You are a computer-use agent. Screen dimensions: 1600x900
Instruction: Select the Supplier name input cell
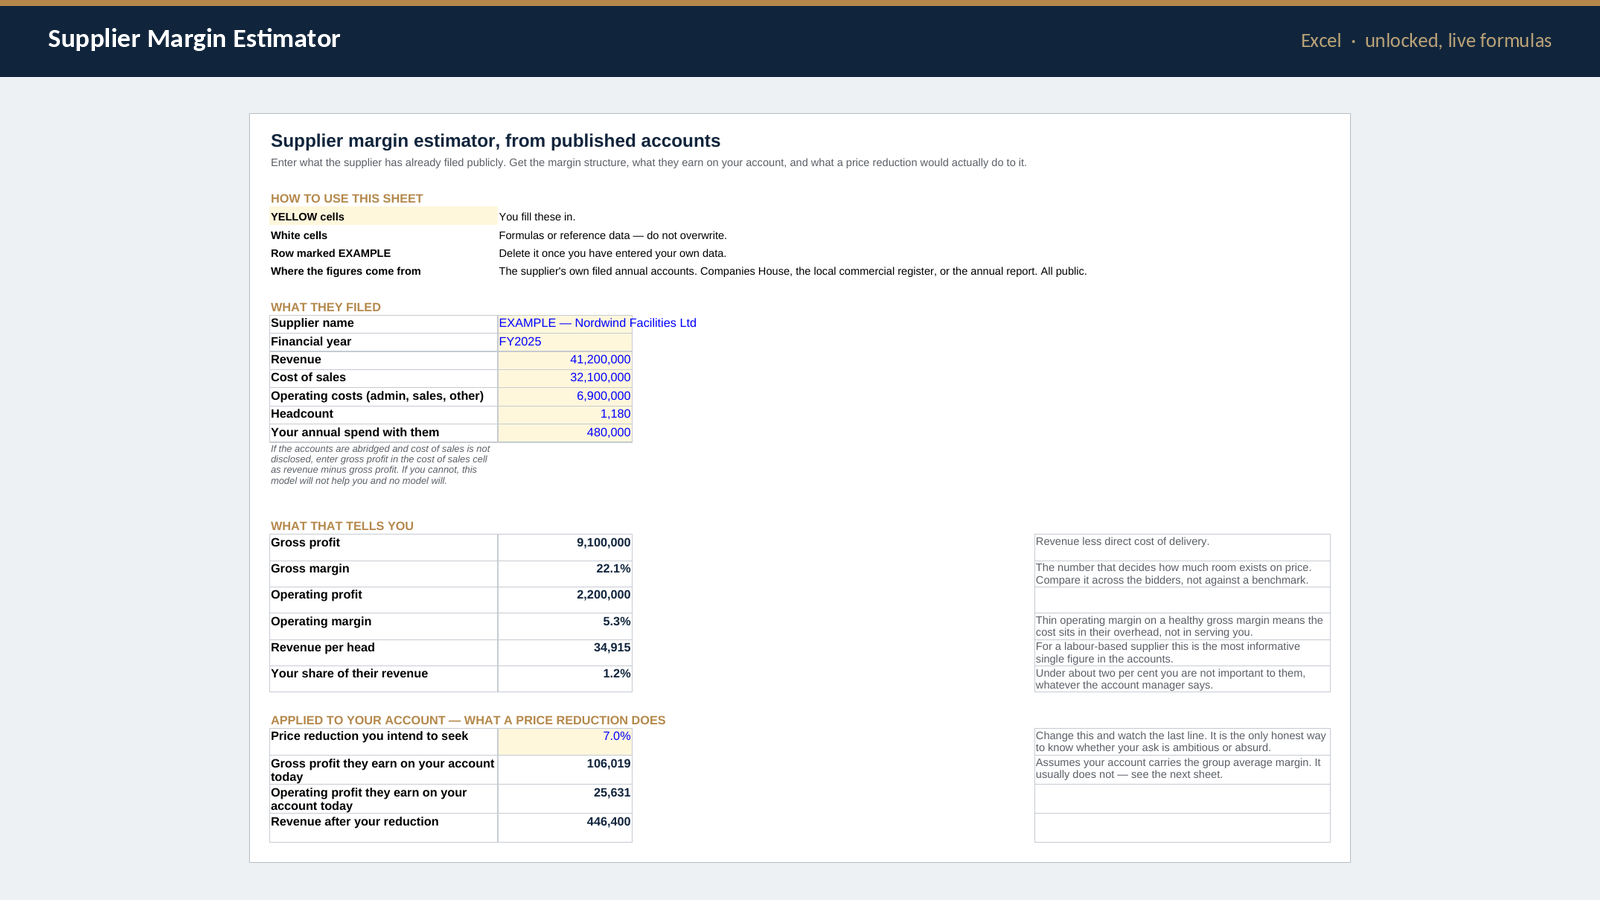pyautogui.click(x=565, y=323)
